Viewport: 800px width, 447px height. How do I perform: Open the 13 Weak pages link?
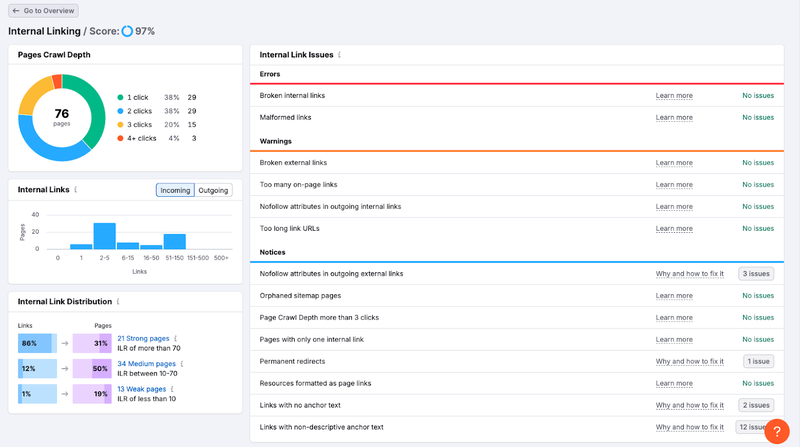(x=141, y=389)
